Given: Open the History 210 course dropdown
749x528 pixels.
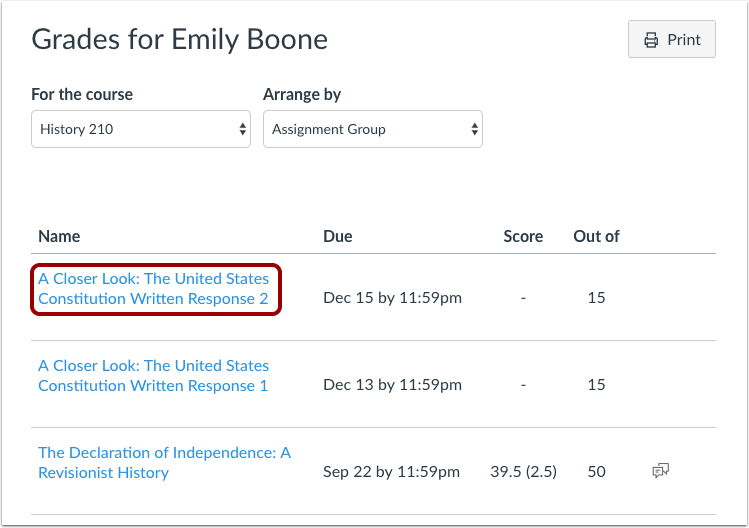Looking at the screenshot, I should pyautogui.click(x=140, y=129).
